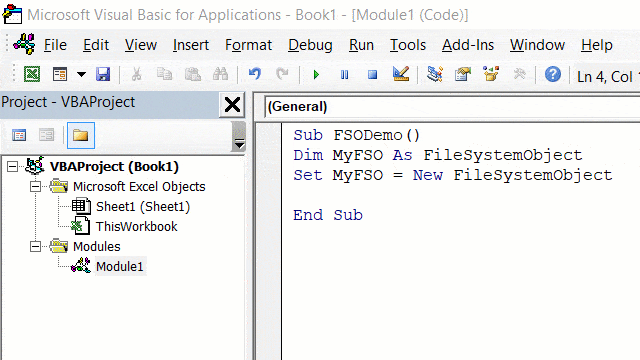Viewport: 640px width, 360px height.
Task: Open the Insert UserForm dropdown arrow
Action: (82, 74)
